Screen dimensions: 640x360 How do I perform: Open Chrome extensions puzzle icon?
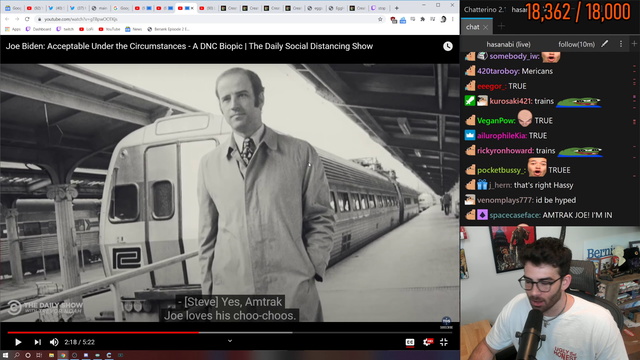(x=422, y=19)
